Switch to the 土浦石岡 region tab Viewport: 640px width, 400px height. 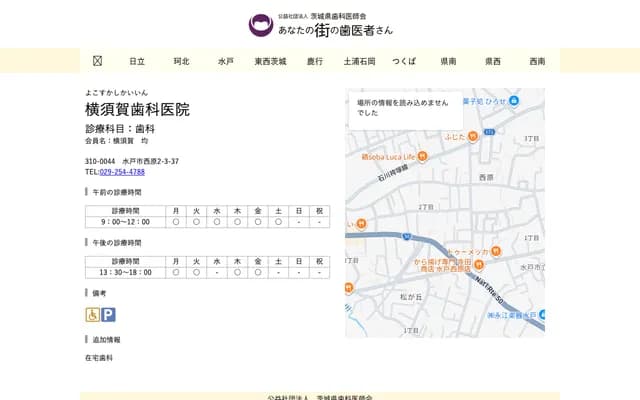tap(359, 61)
